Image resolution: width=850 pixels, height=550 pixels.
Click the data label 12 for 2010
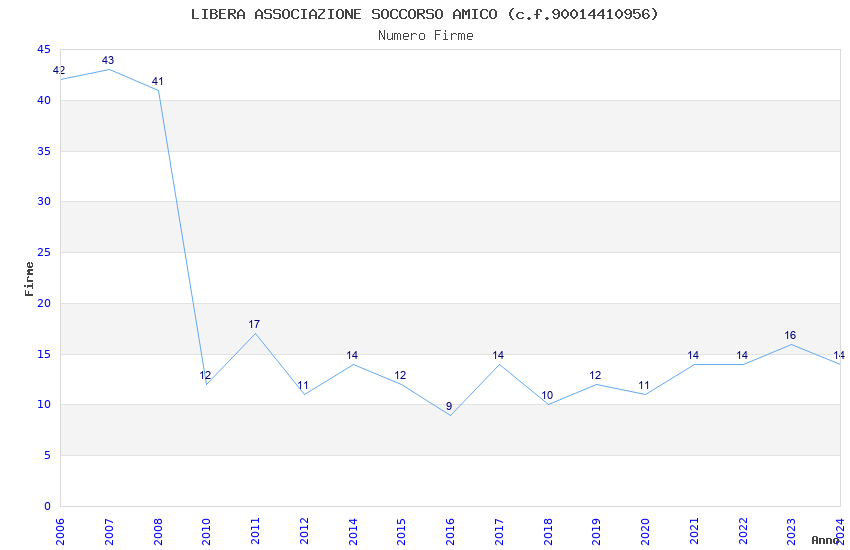(205, 375)
